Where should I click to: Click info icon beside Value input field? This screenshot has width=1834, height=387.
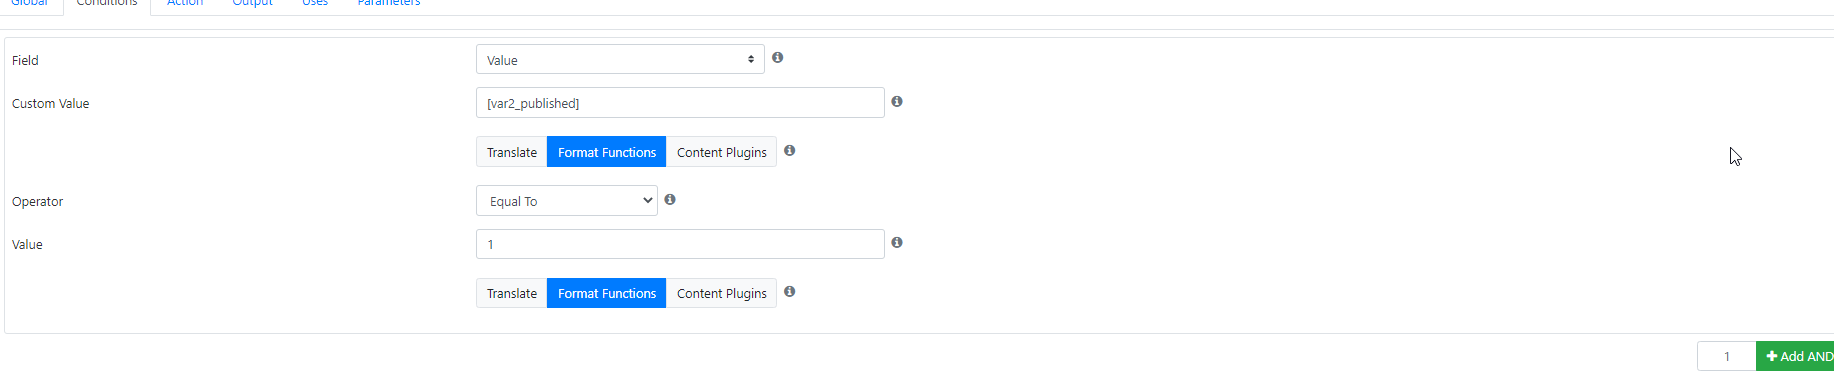coord(897,243)
